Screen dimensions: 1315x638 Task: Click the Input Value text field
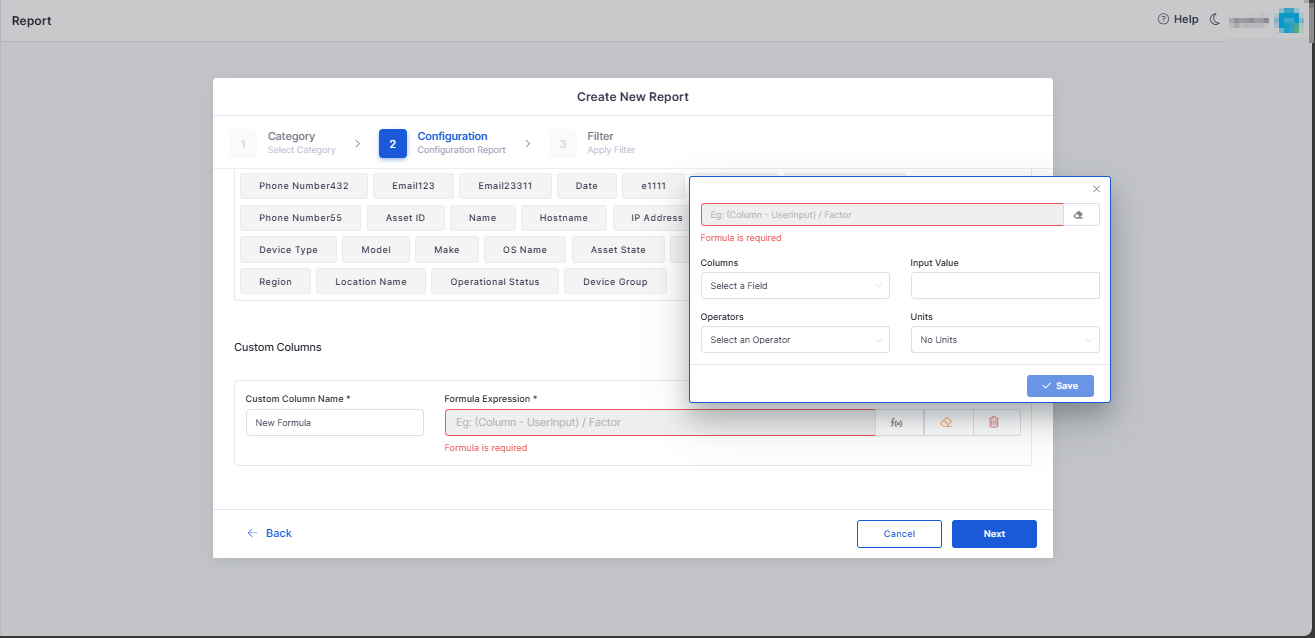tap(1004, 286)
